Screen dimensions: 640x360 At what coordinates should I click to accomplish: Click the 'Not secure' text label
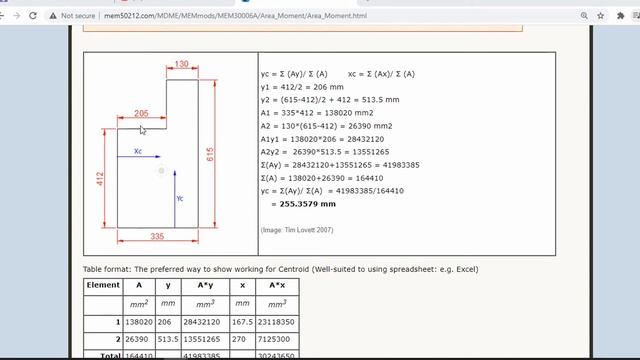click(78, 16)
